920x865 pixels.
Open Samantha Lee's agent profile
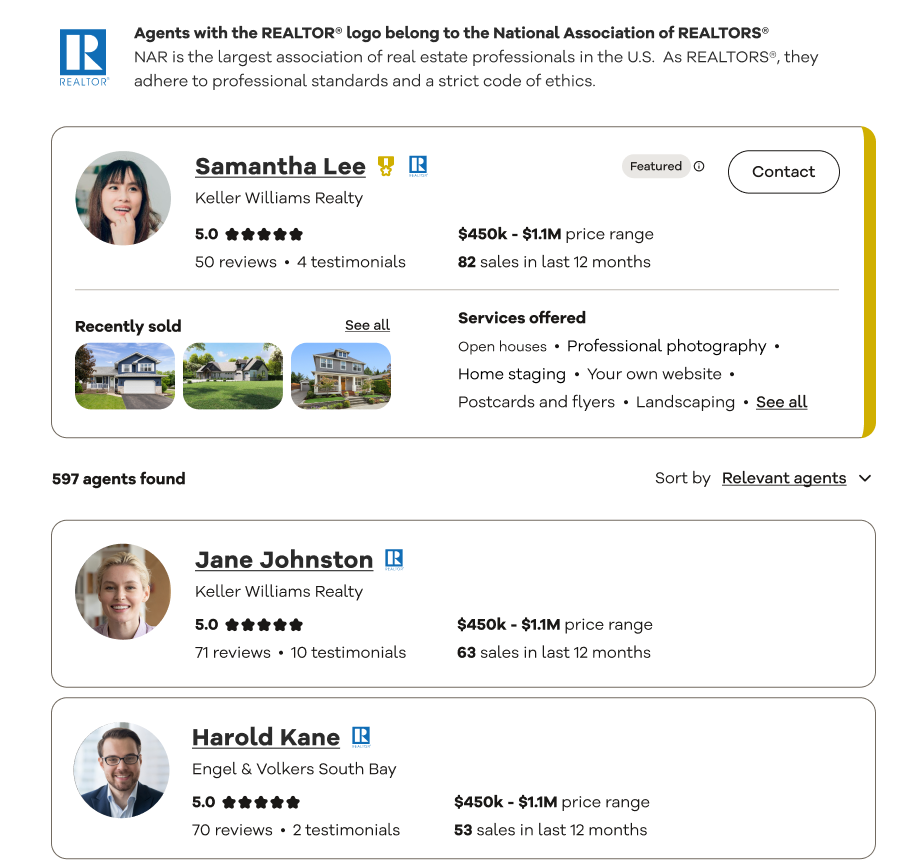click(280, 166)
